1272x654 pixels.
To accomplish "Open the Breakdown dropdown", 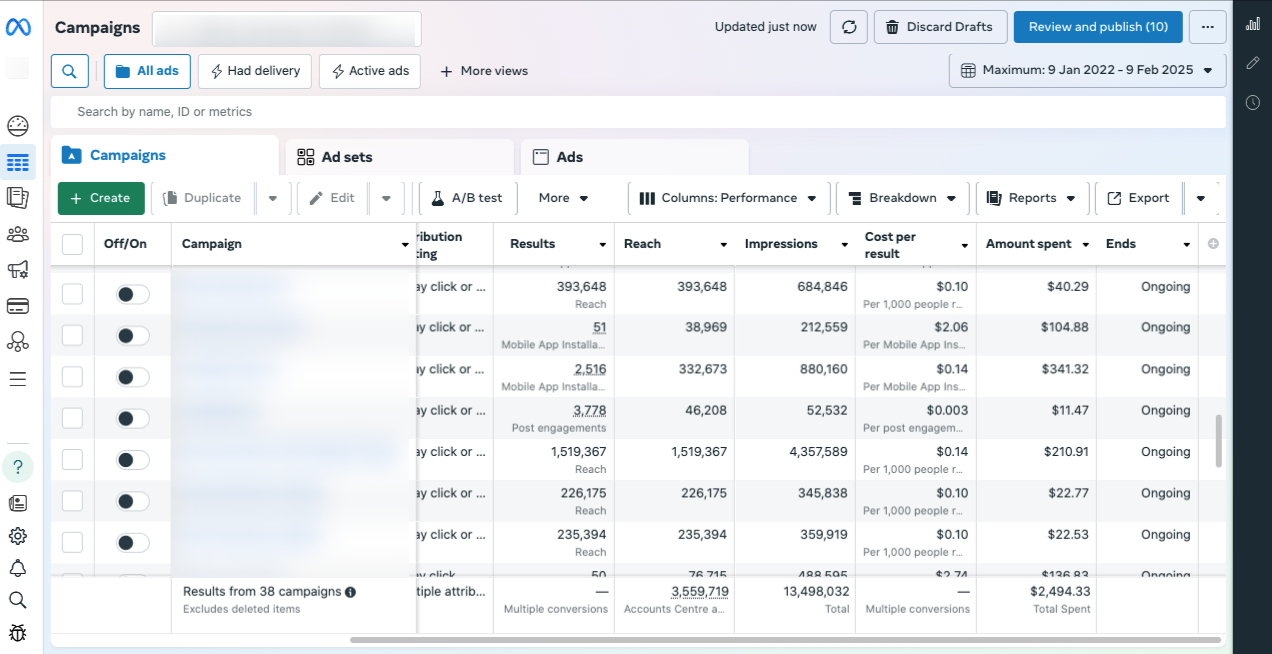I will pyautogui.click(x=902, y=198).
